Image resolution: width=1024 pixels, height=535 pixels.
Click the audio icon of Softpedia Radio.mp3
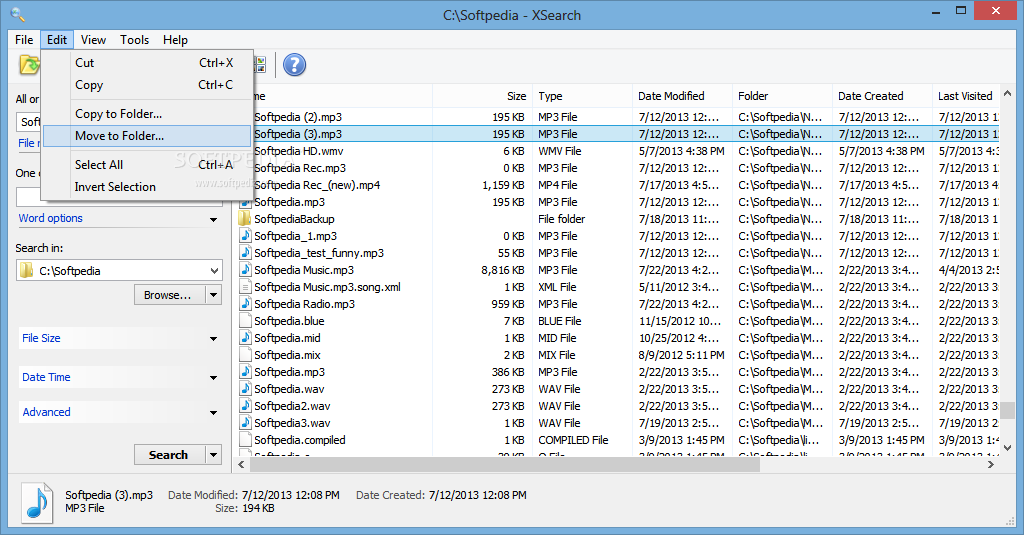coord(245,304)
